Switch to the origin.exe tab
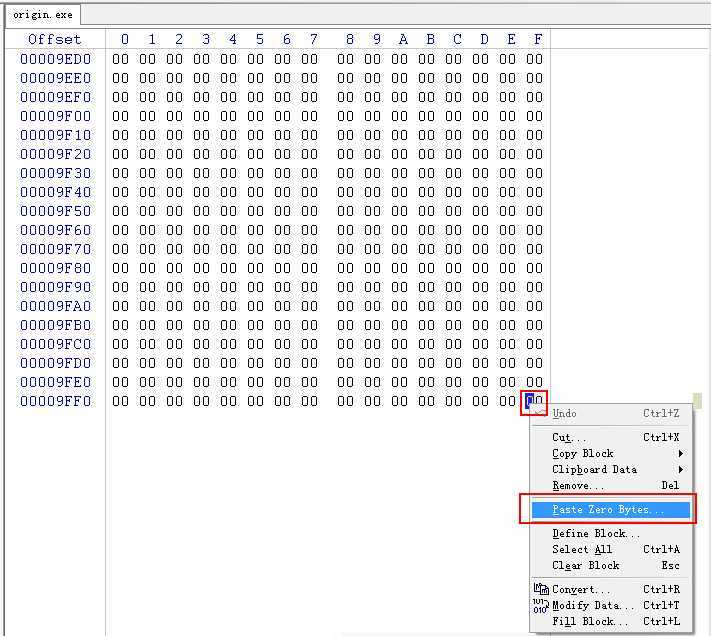 click(x=43, y=15)
